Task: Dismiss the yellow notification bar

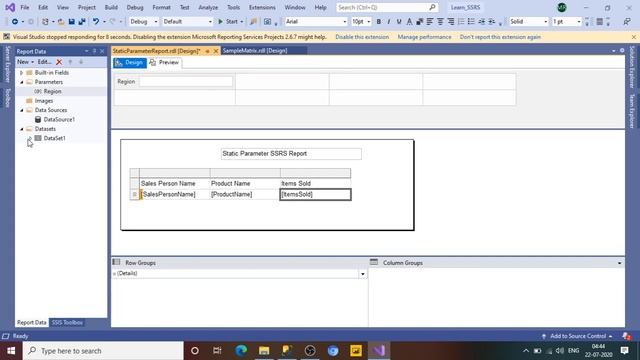Action: (x=633, y=37)
